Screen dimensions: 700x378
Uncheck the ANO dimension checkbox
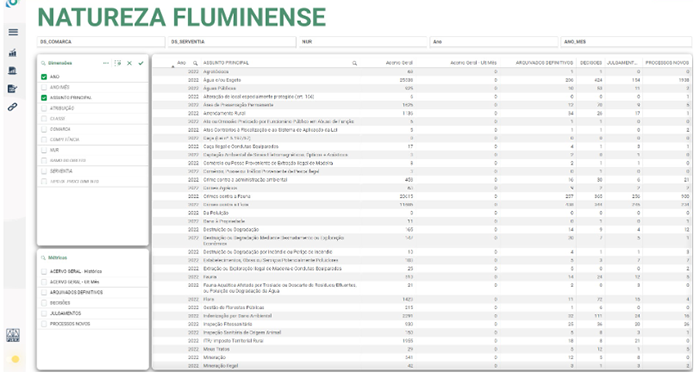(44, 77)
